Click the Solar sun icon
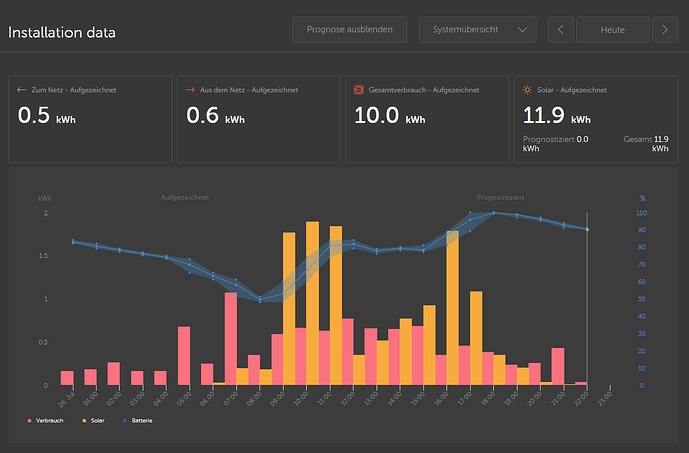This screenshot has width=689, height=453. tap(527, 90)
